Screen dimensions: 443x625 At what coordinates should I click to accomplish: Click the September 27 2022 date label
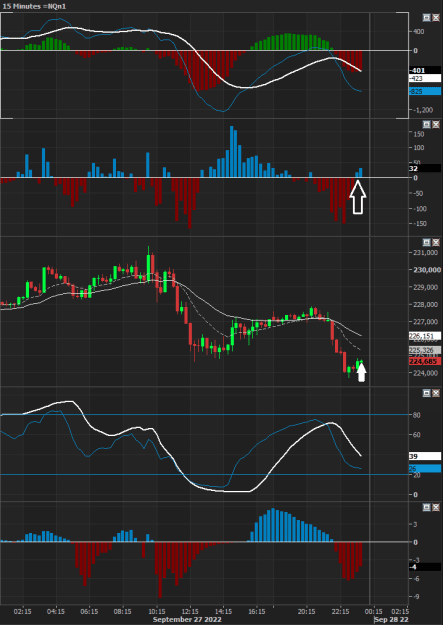click(187, 619)
